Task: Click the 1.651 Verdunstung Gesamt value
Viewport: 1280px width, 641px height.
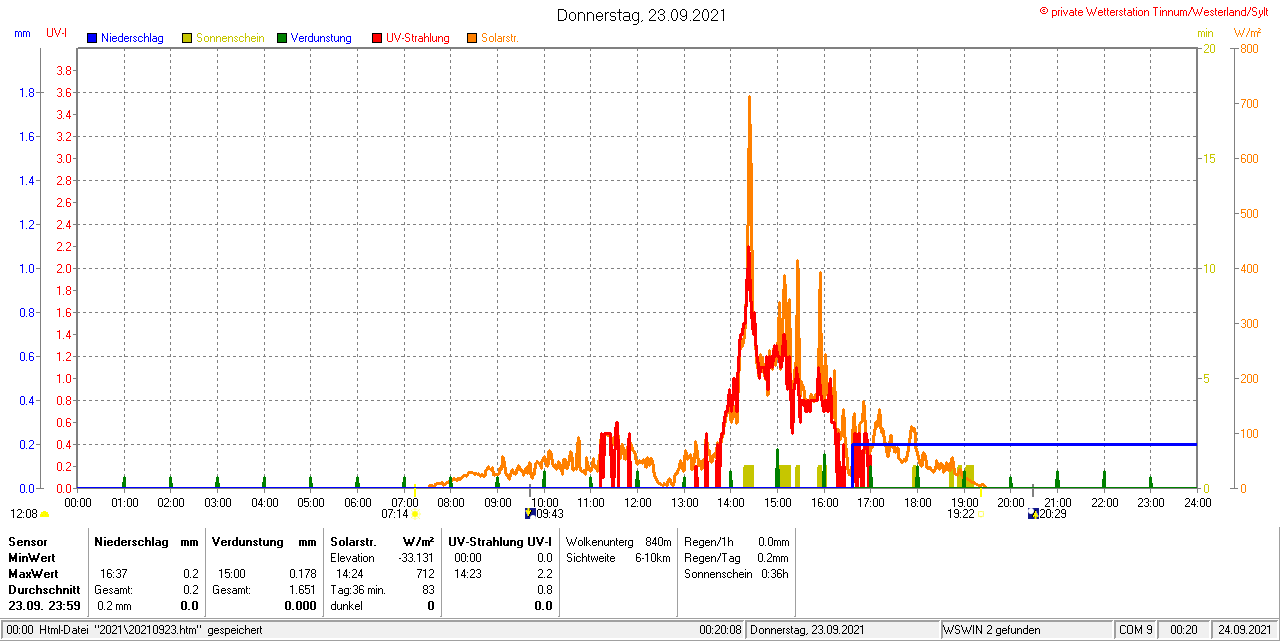Action: [302, 590]
